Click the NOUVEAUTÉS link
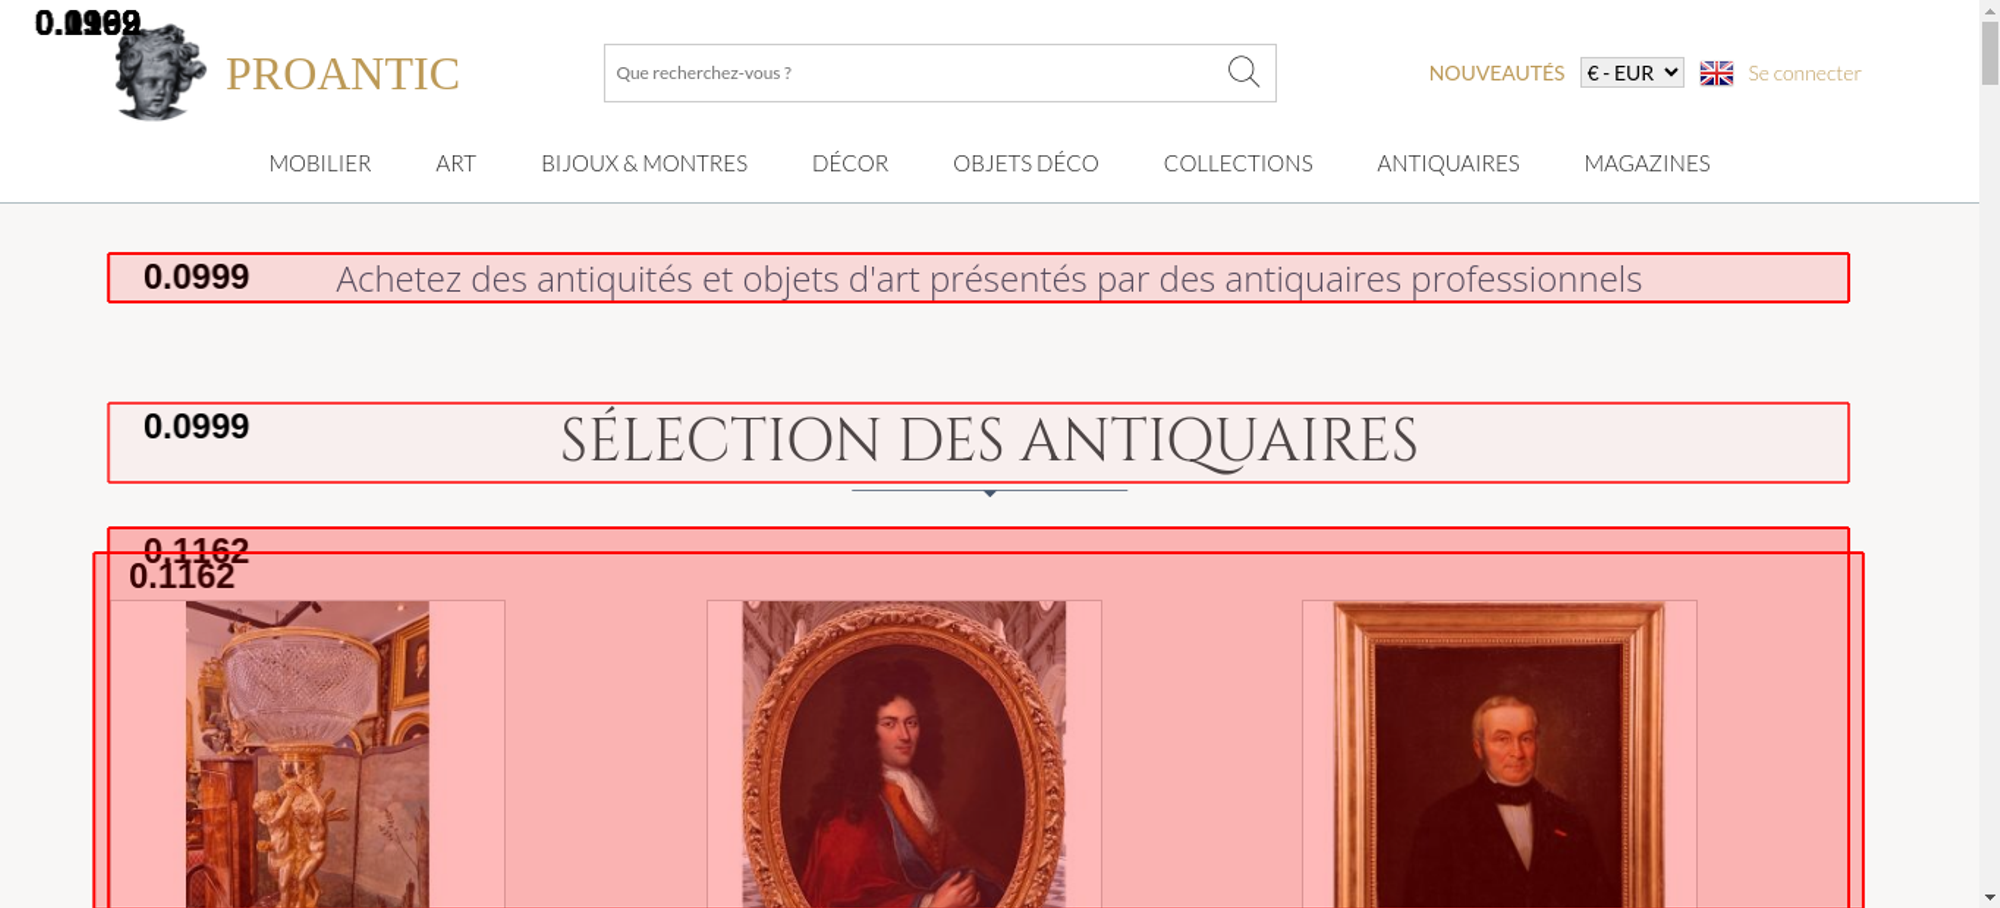The height and width of the screenshot is (908, 2000). tap(1496, 73)
